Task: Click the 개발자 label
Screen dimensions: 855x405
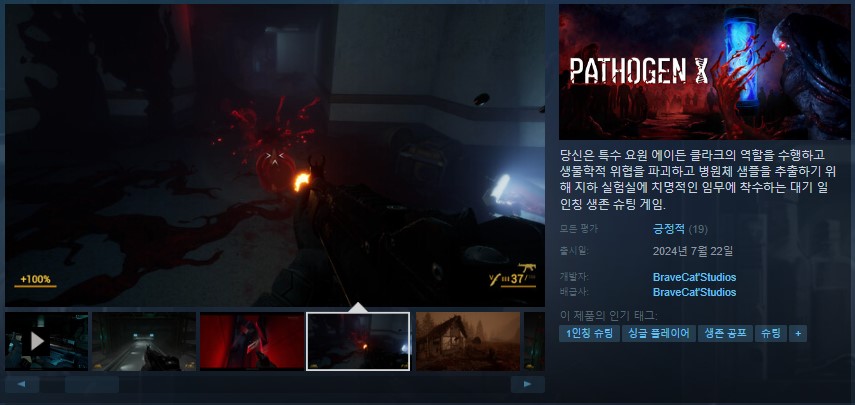Action: (574, 276)
